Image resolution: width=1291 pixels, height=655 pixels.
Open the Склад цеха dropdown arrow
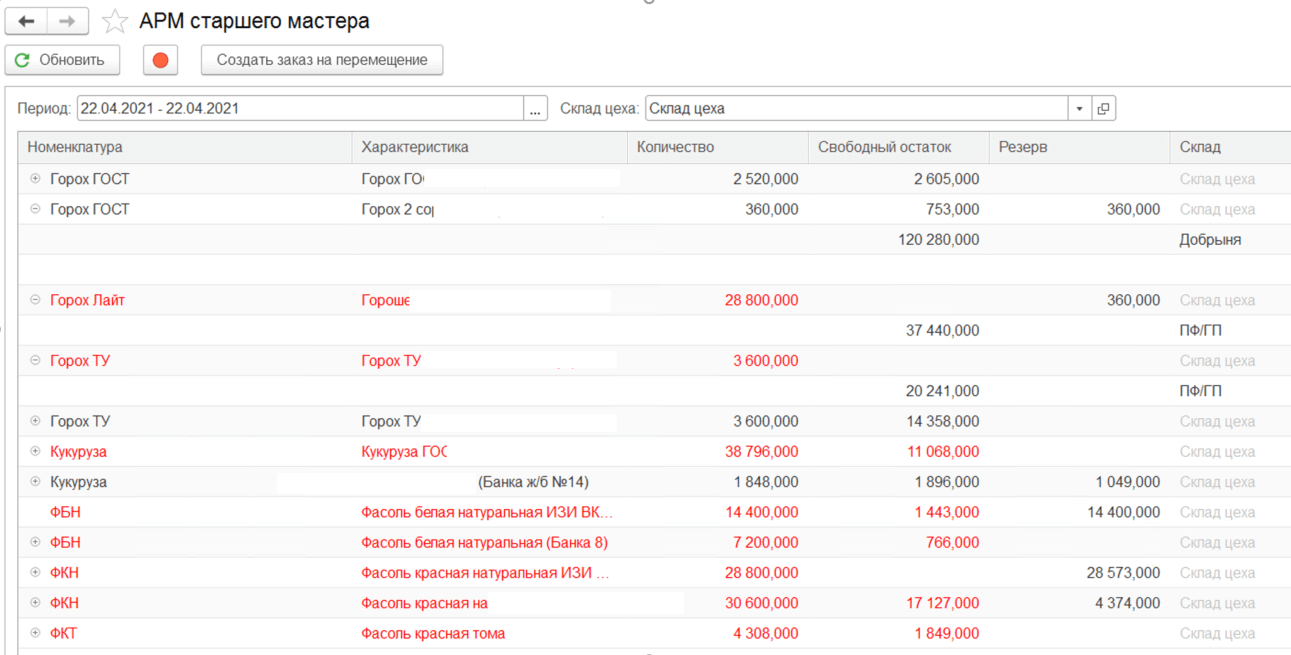click(1080, 109)
